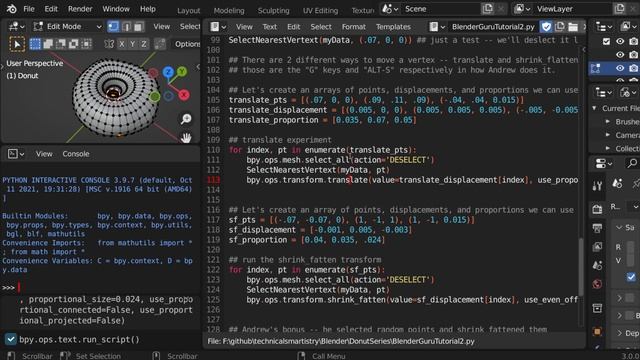Click the green Y axis gizmo ball
Image resolution: width=640 pixels, height=360 pixels.
pos(182,71)
